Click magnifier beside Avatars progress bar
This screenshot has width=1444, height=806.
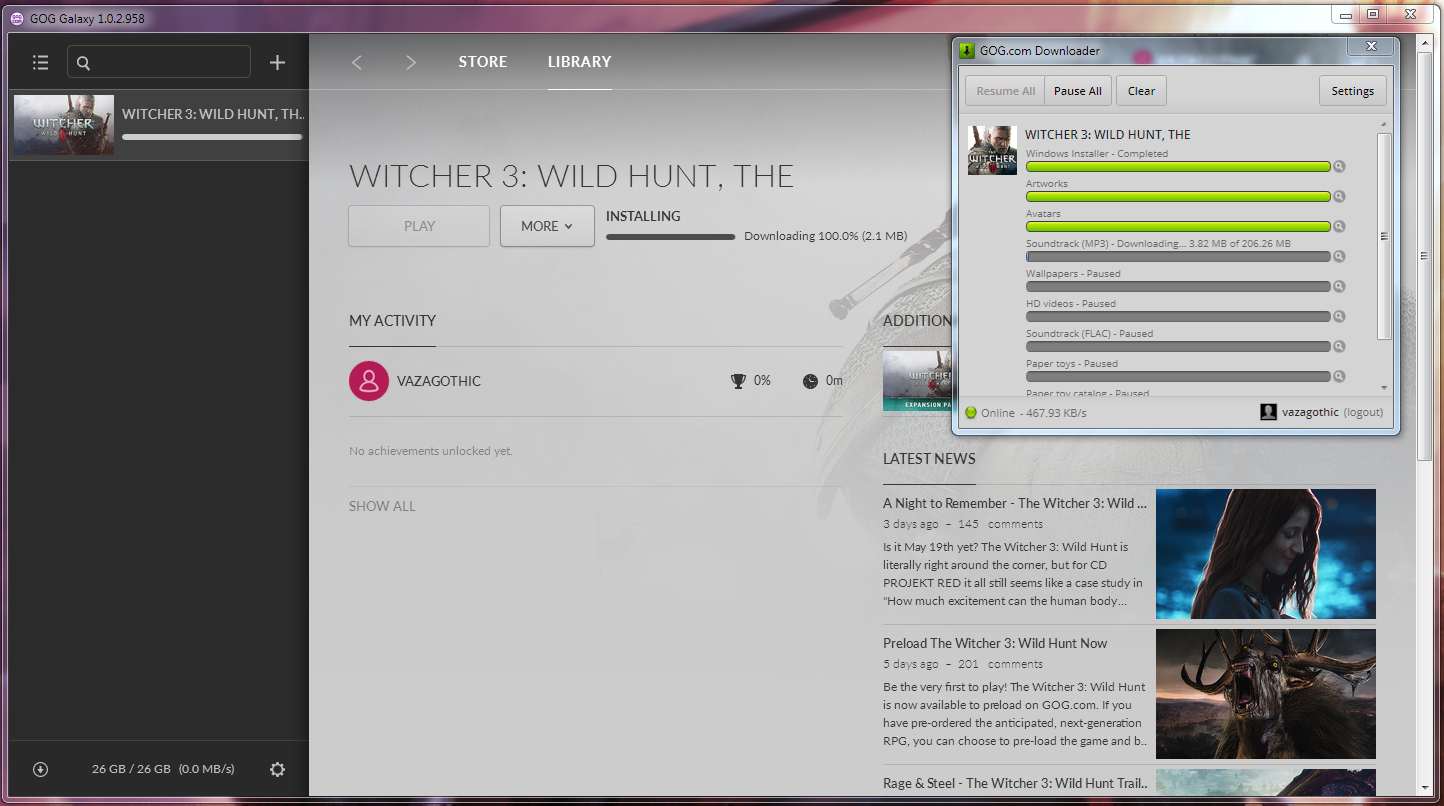point(1339,226)
